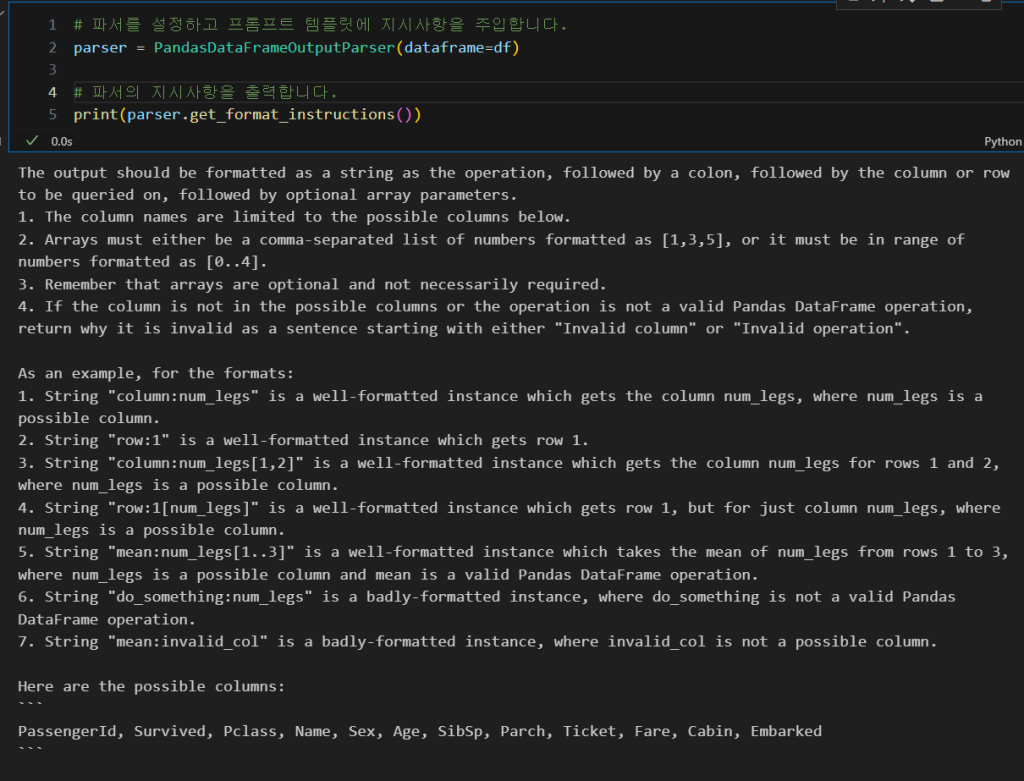Click the green cell execution success checkmark

point(32,140)
